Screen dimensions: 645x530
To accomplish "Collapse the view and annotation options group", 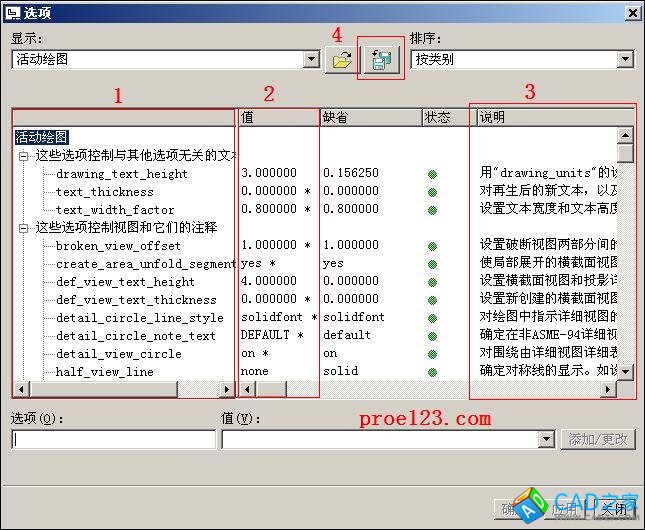I will (x=23, y=228).
